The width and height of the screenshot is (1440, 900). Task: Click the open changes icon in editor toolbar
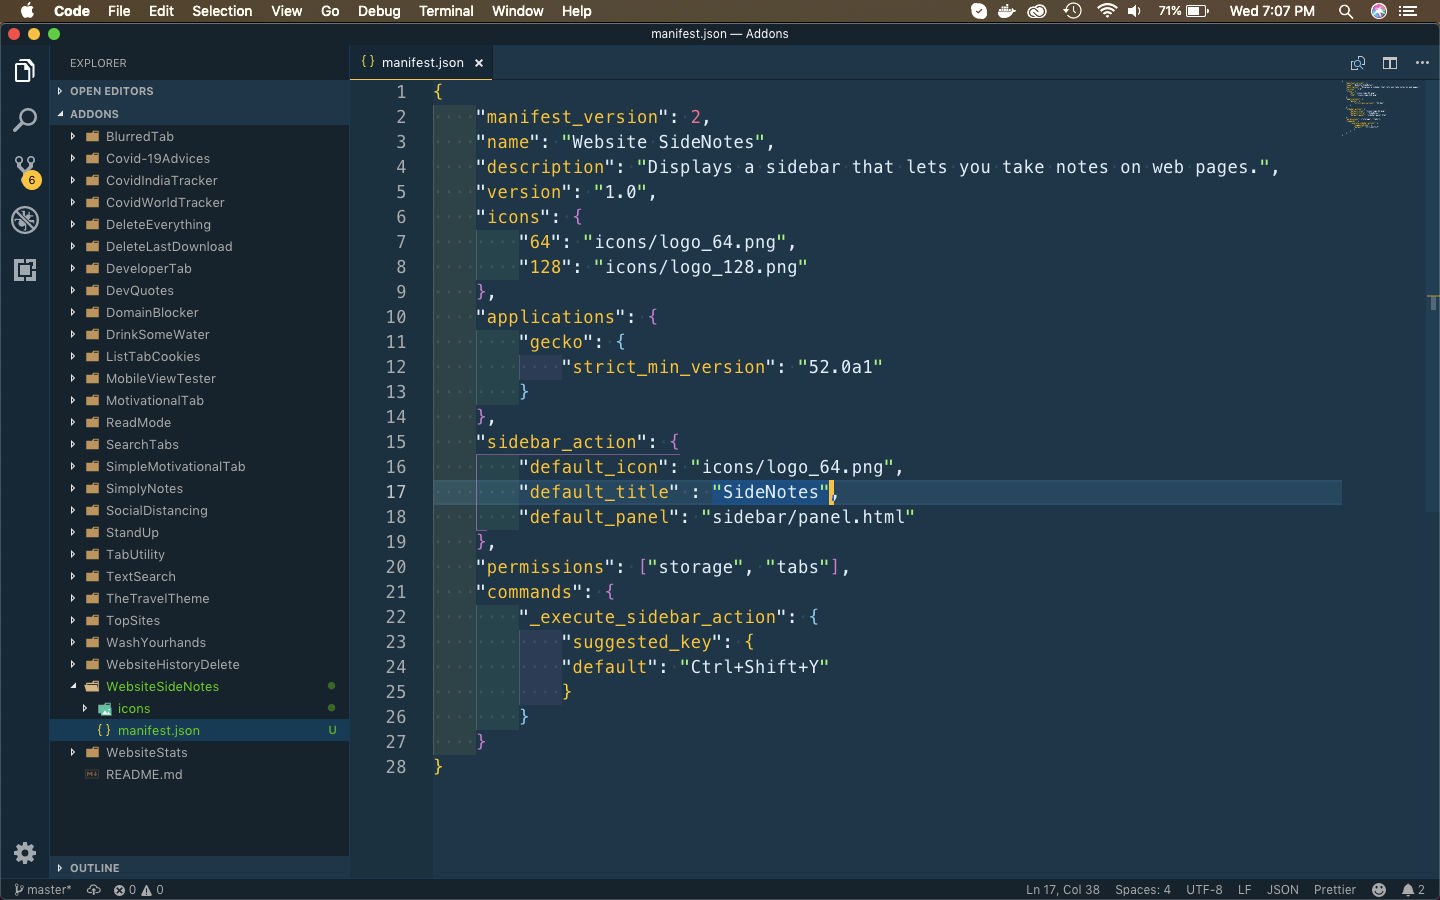point(1357,63)
